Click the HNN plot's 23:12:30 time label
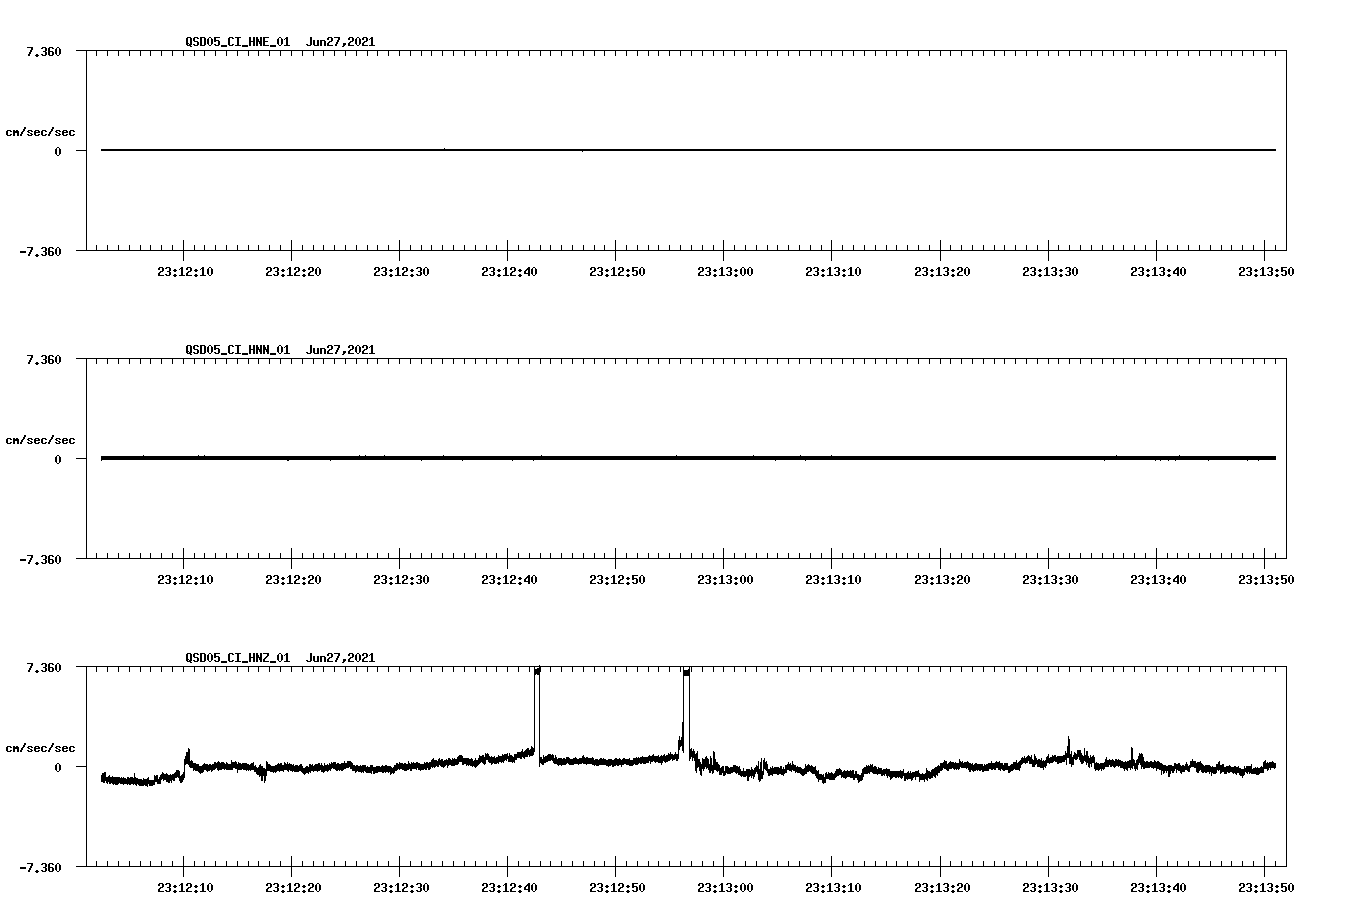Screen dimensions: 1358x924 tap(400, 579)
